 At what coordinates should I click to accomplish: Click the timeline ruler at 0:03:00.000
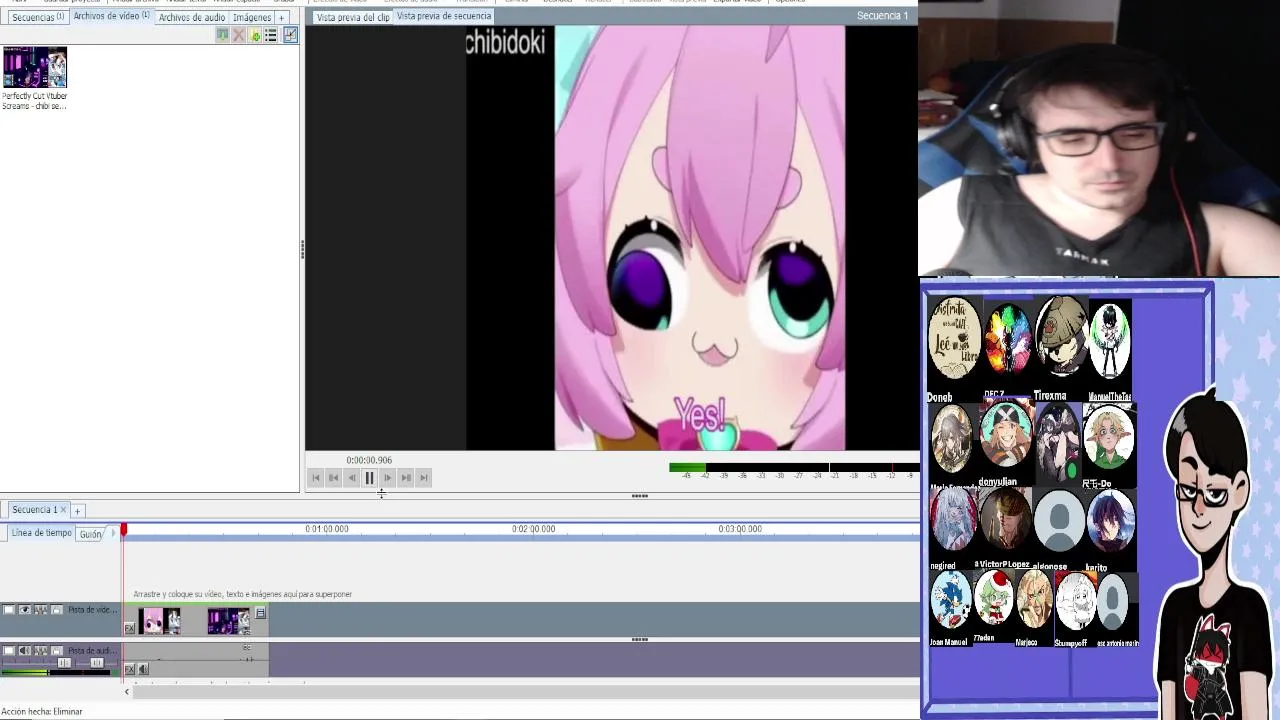740,529
